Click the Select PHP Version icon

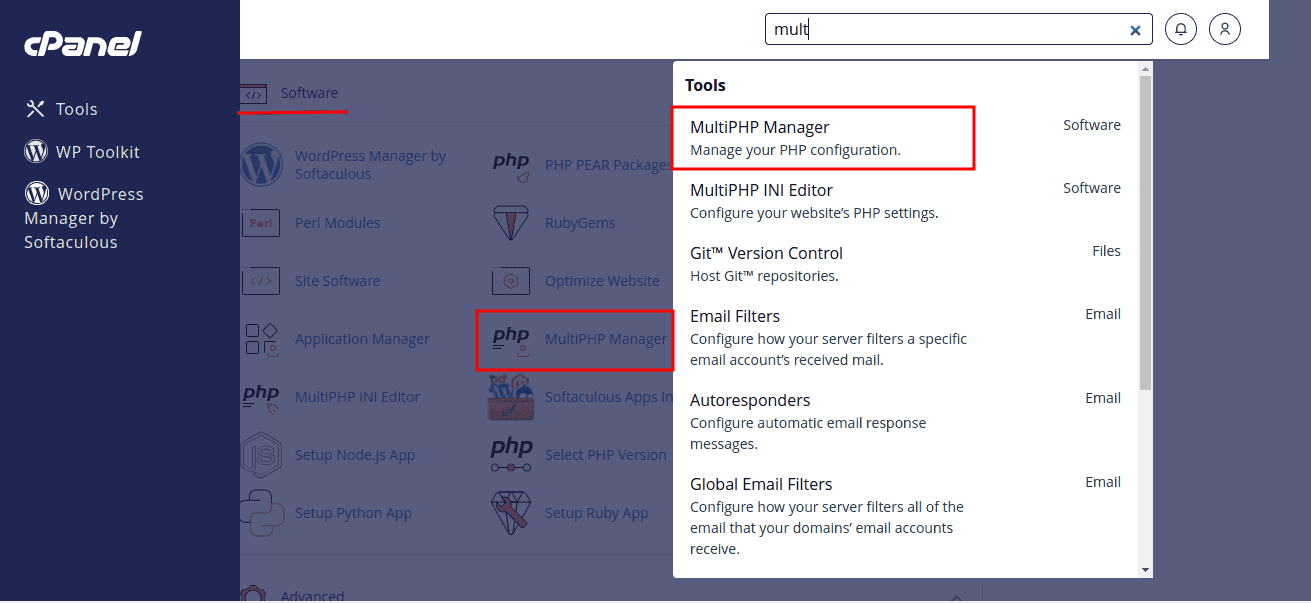[511, 455]
